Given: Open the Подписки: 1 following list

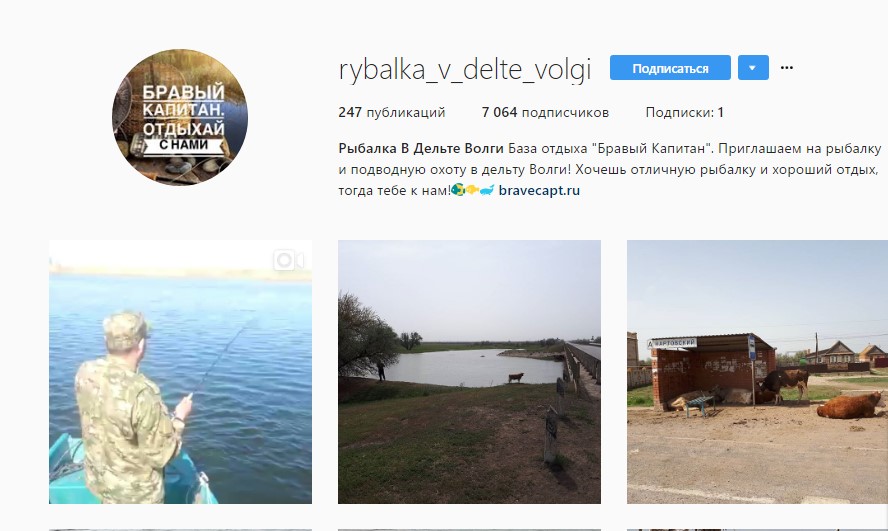Looking at the screenshot, I should [x=685, y=113].
